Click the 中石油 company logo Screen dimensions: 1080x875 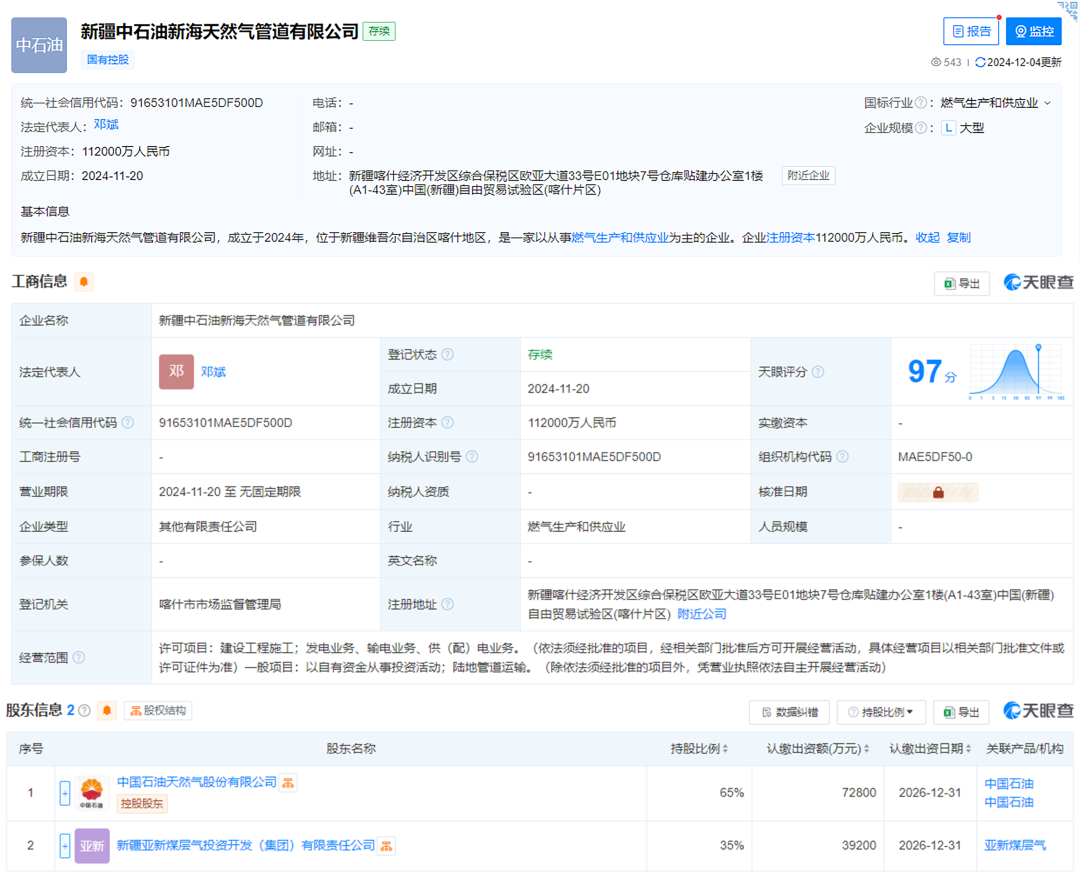(39, 45)
